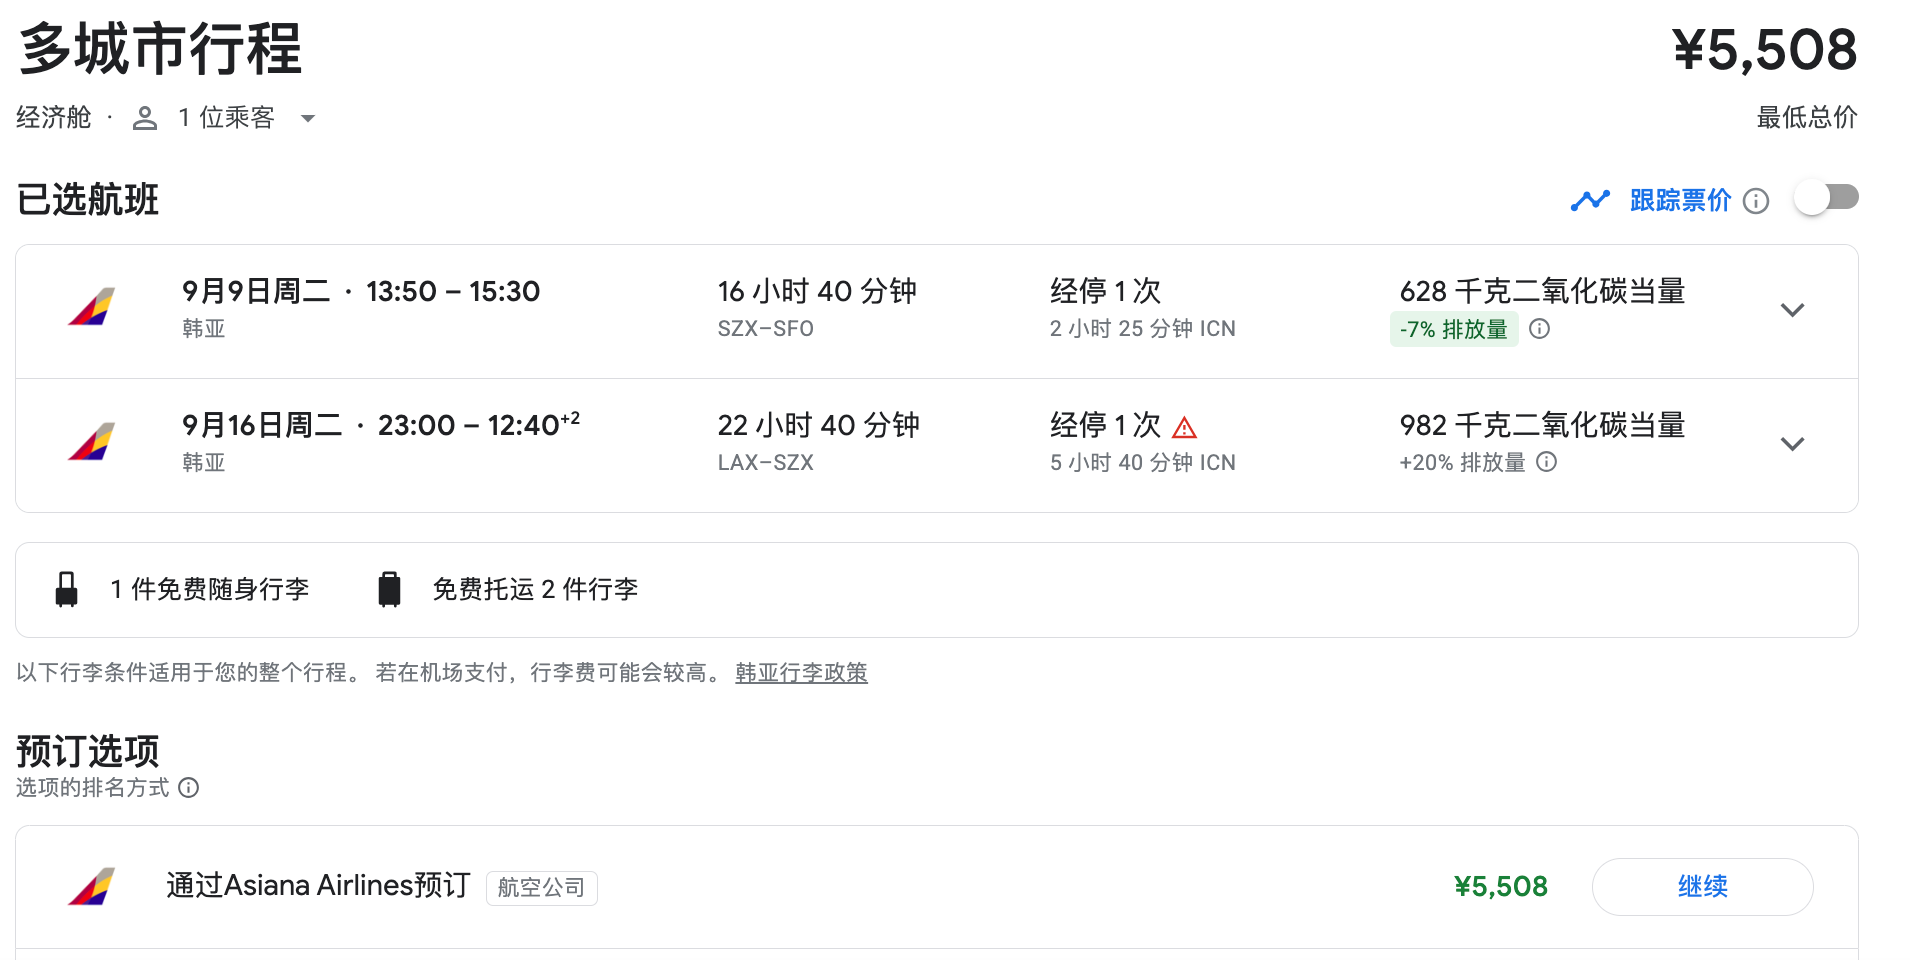Click the red layover warning triangle icon
This screenshot has height=960, width=1910.
(x=1185, y=428)
